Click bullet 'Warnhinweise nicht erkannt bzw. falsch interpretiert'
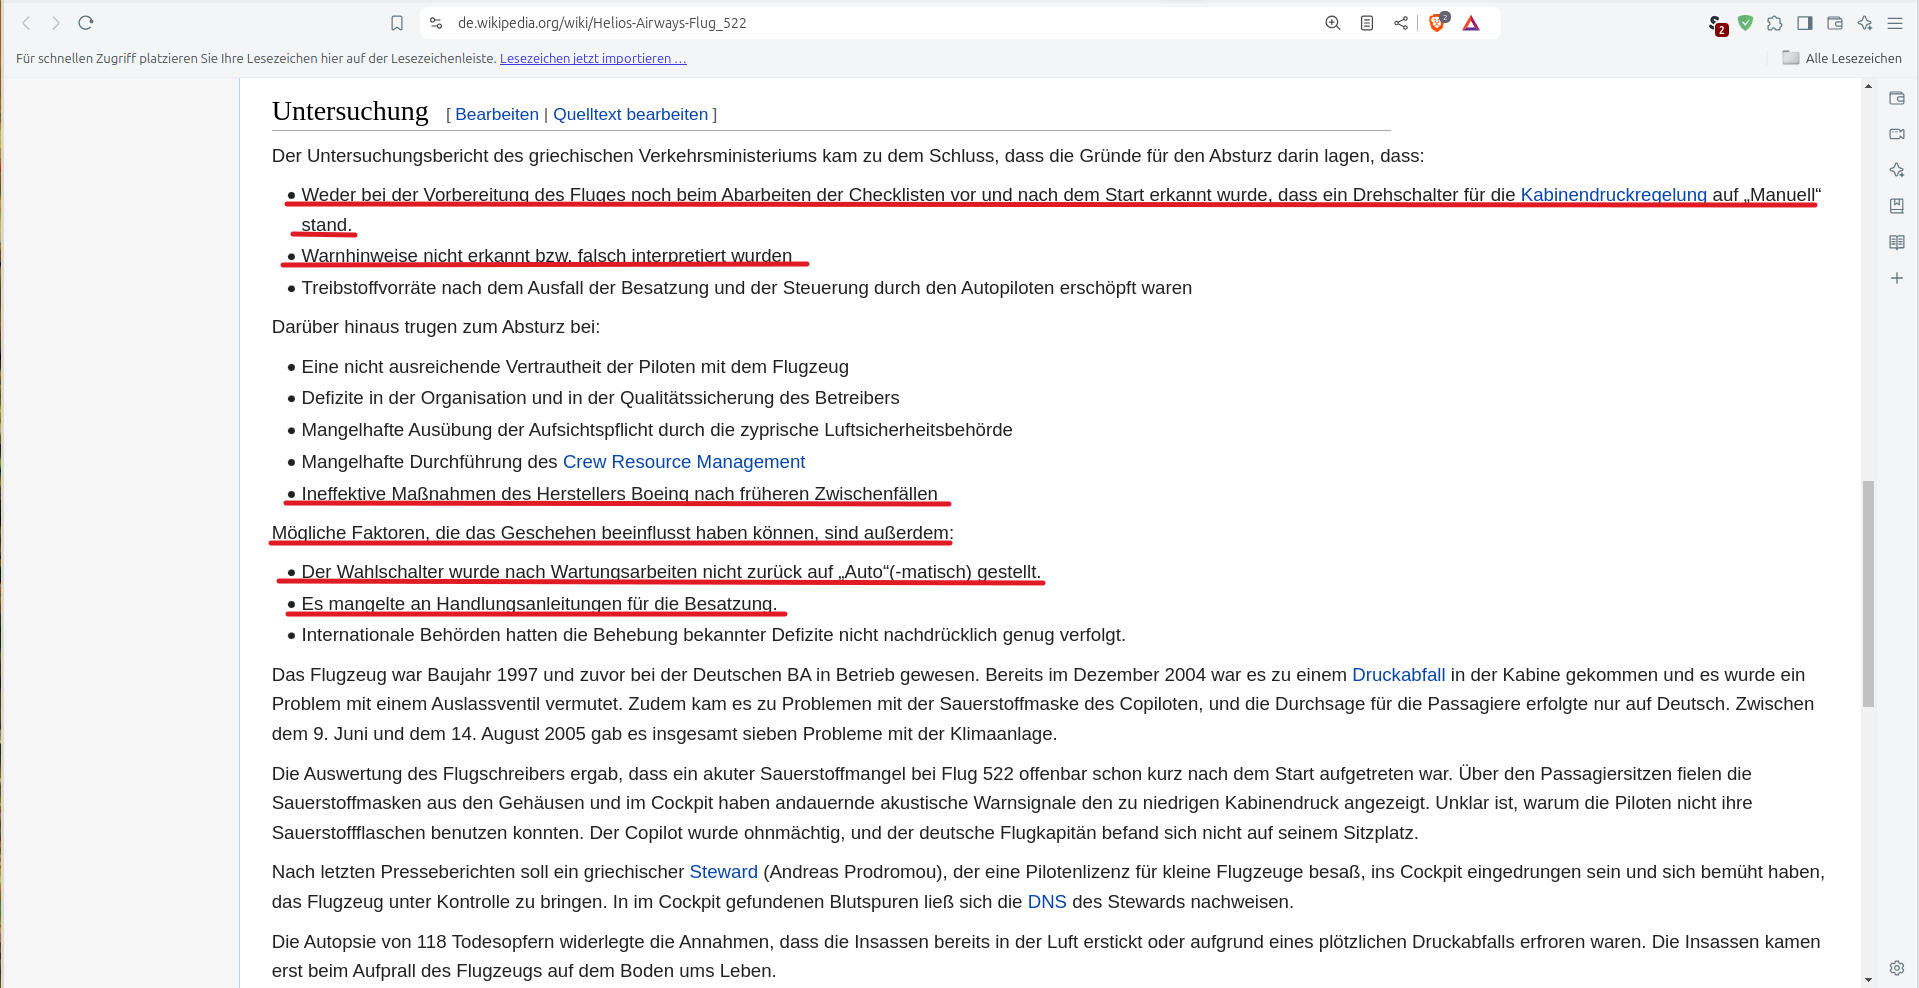The image size is (1919, 988). pyautogui.click(x=547, y=256)
